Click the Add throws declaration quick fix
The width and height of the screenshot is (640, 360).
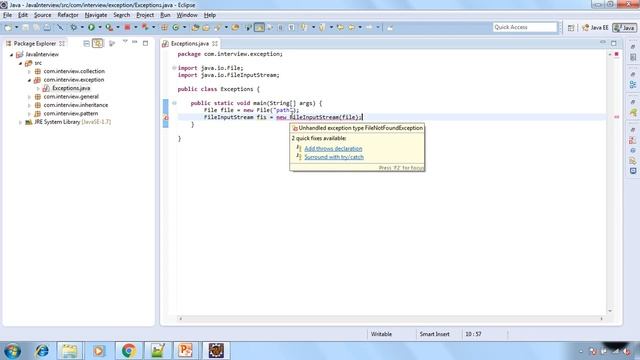pos(333,149)
